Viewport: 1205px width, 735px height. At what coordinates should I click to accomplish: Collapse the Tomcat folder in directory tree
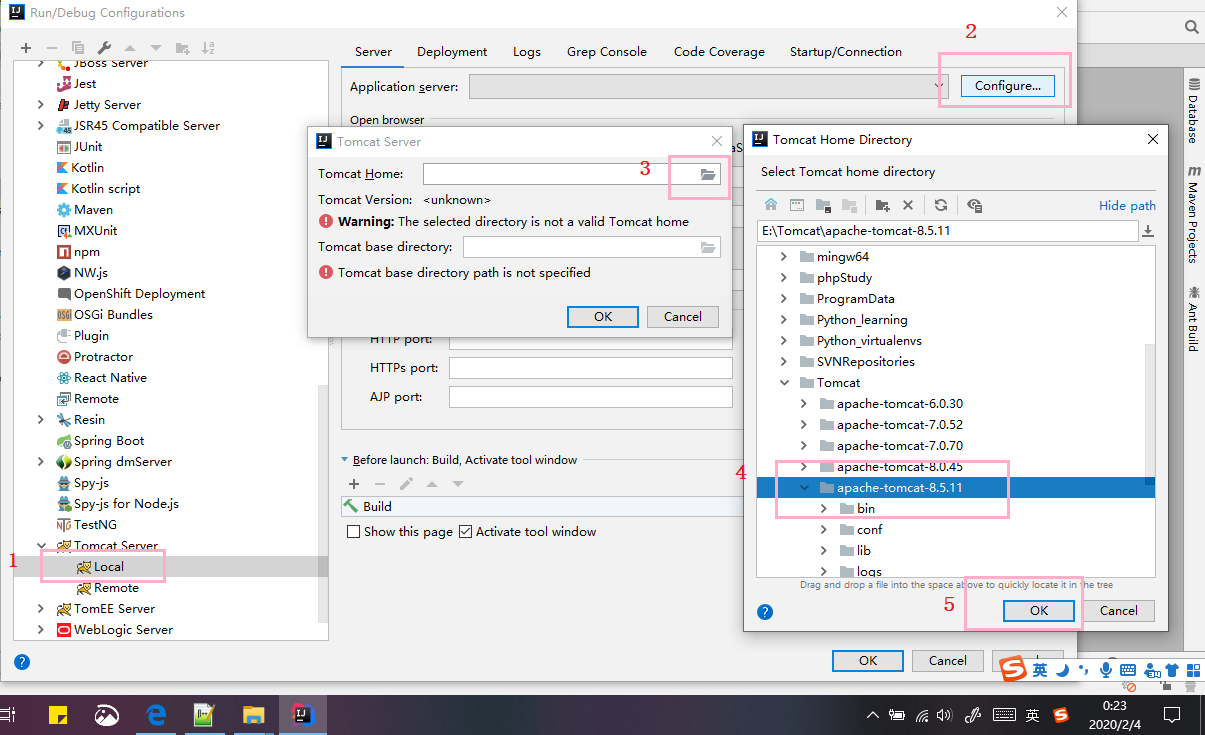pos(784,383)
